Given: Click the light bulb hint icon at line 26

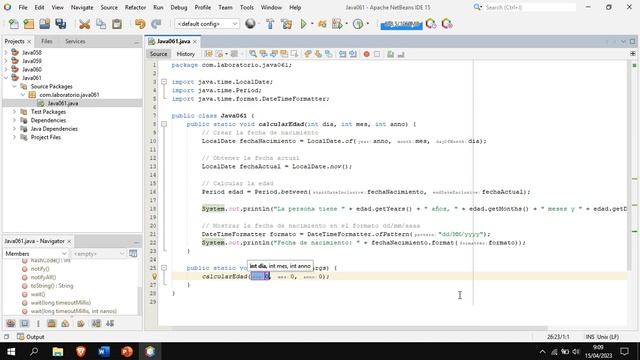Looking at the screenshot, I should click(x=154, y=276).
